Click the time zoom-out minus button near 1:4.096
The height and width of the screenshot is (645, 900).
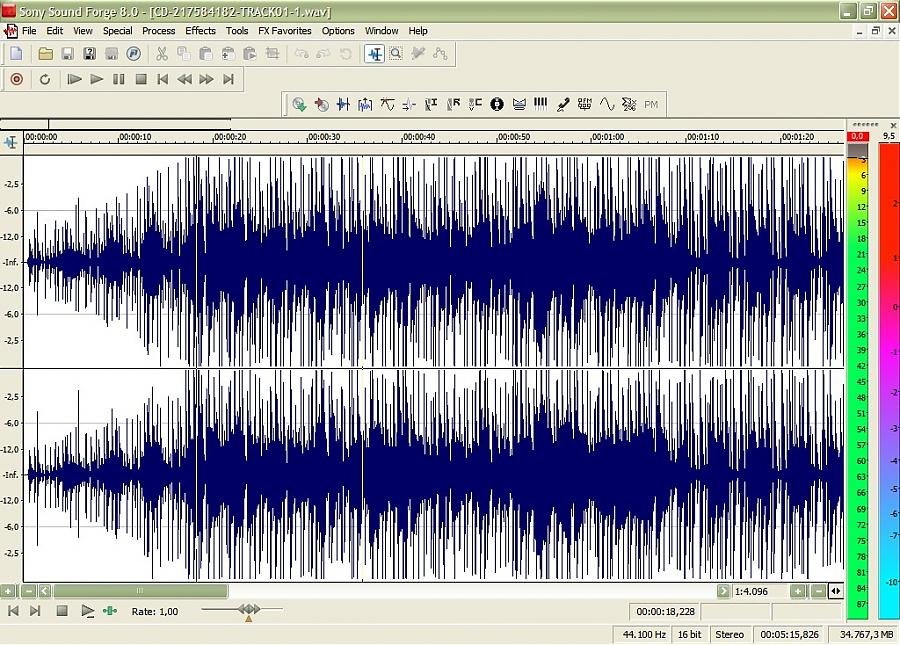819,591
